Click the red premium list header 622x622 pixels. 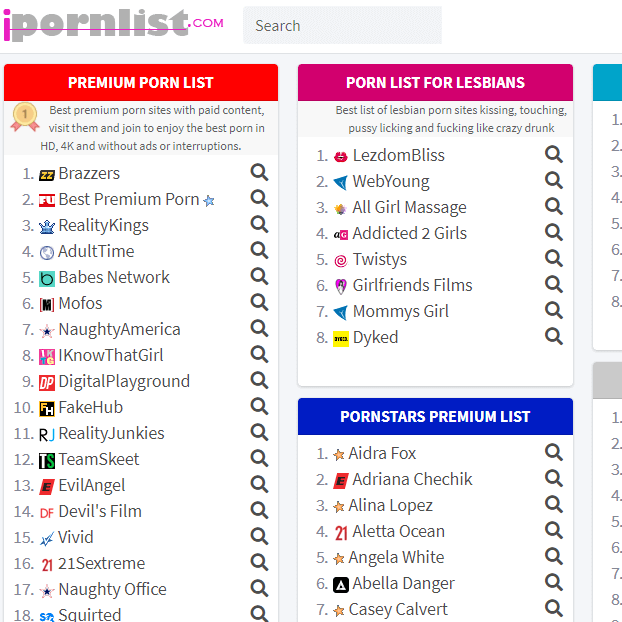click(141, 83)
